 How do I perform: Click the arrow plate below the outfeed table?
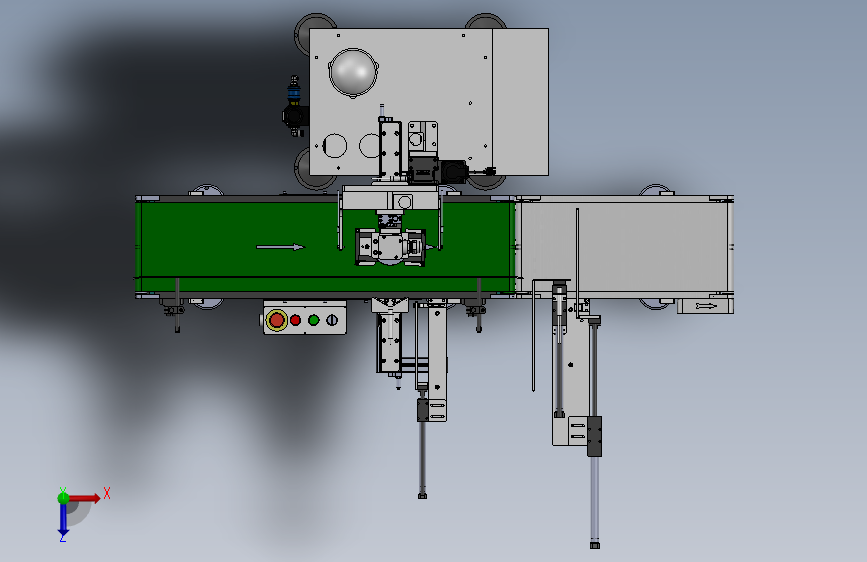click(706, 306)
